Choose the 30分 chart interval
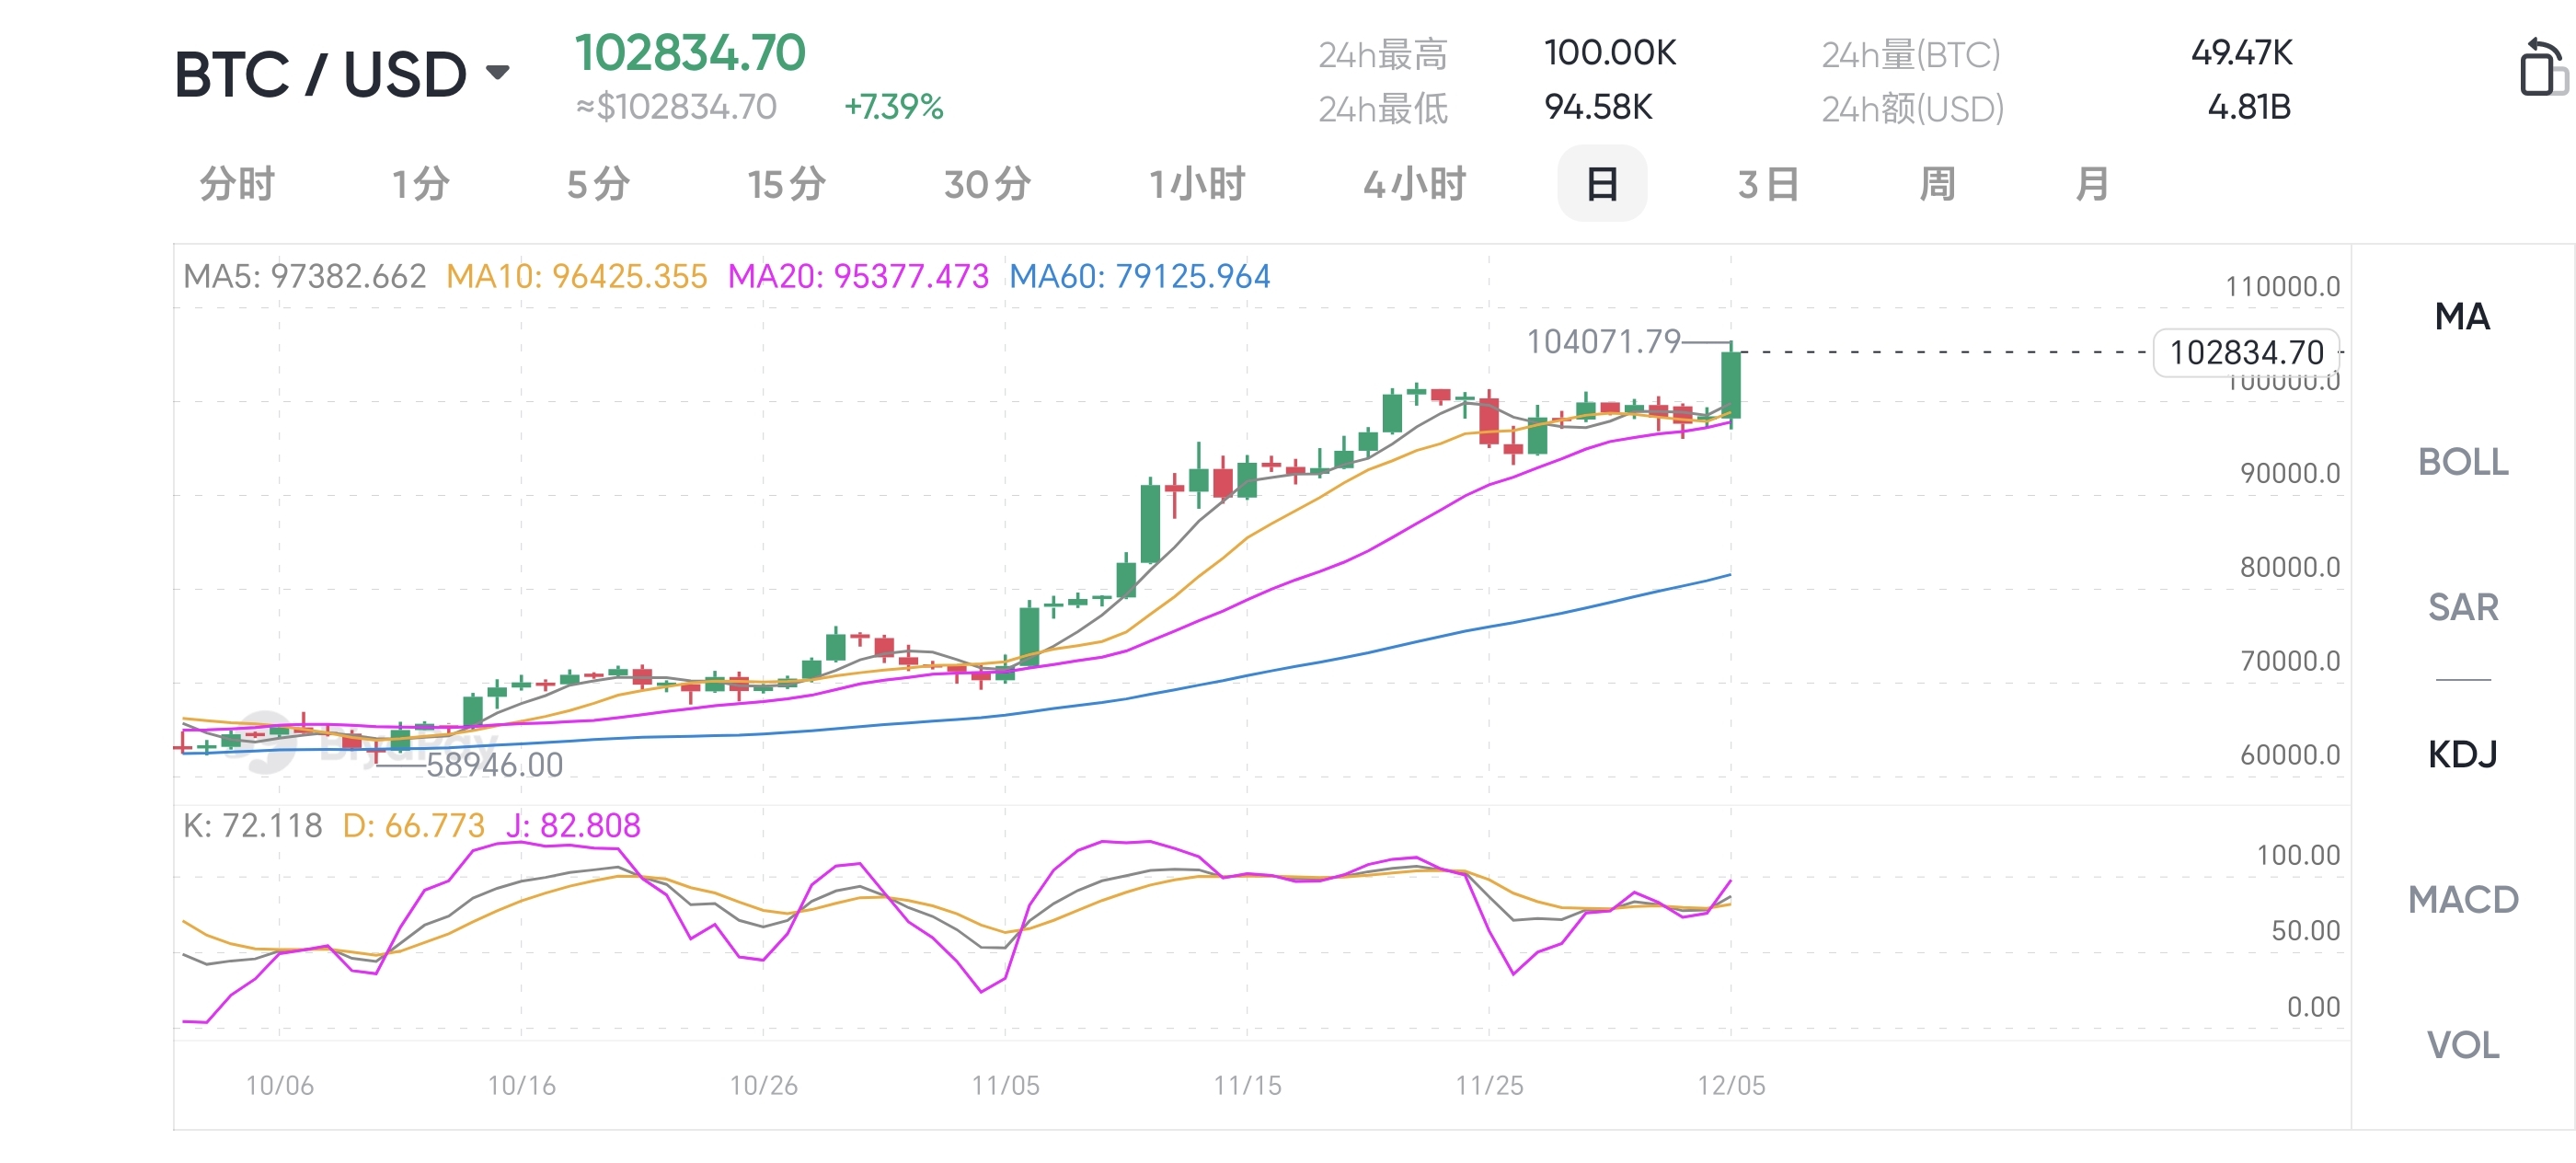Image resolution: width=2576 pixels, height=1163 pixels. point(987,184)
